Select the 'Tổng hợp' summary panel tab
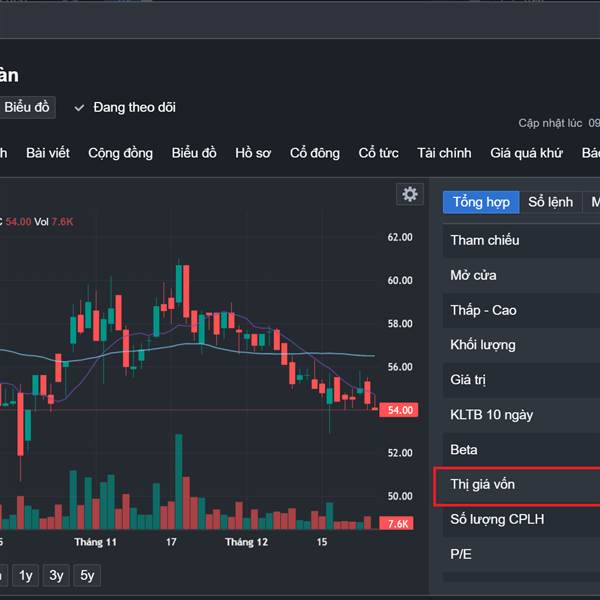 pos(481,202)
